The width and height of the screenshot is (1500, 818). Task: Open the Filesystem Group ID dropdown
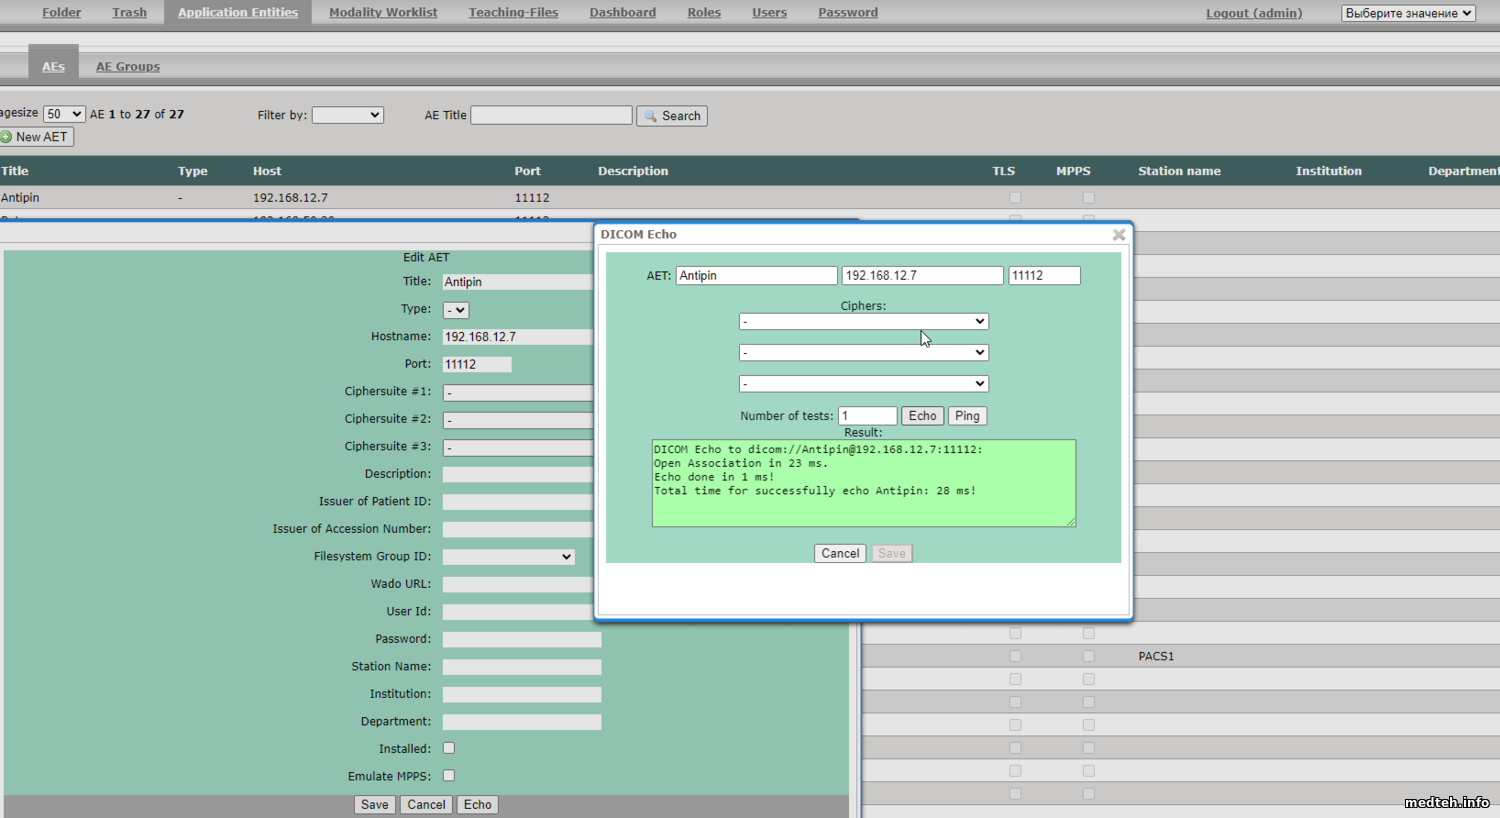coord(508,557)
